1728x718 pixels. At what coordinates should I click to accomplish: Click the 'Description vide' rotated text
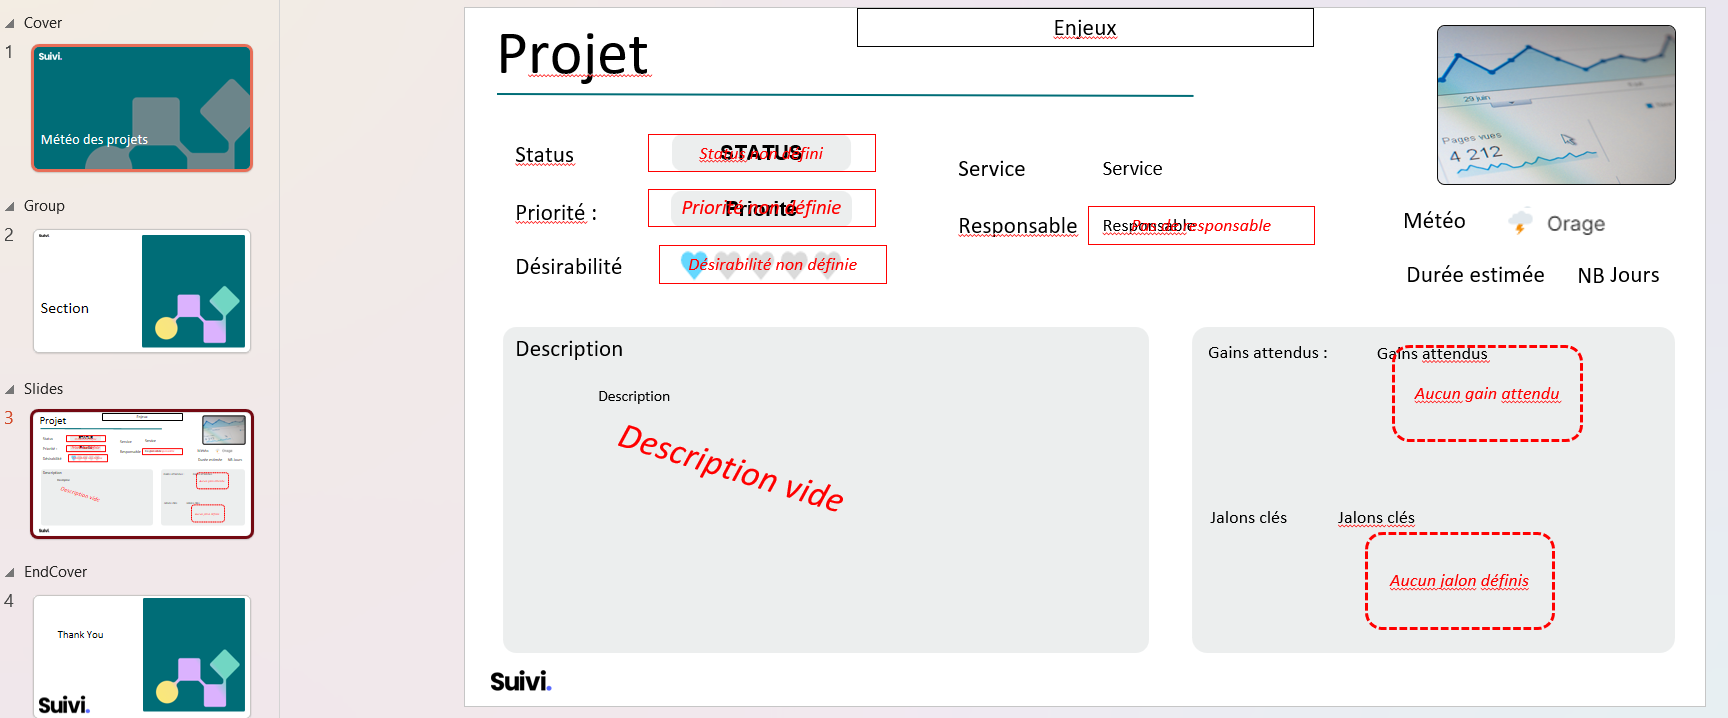(x=730, y=467)
